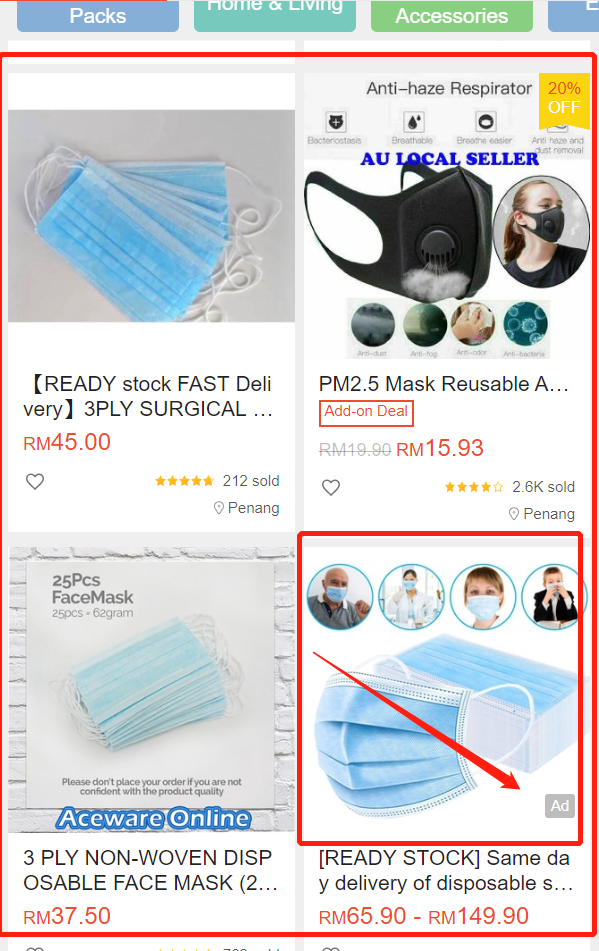Viewport: 599px width, 951px height.
Task: Click location pin under 2.6K sold
Action: coord(514,514)
